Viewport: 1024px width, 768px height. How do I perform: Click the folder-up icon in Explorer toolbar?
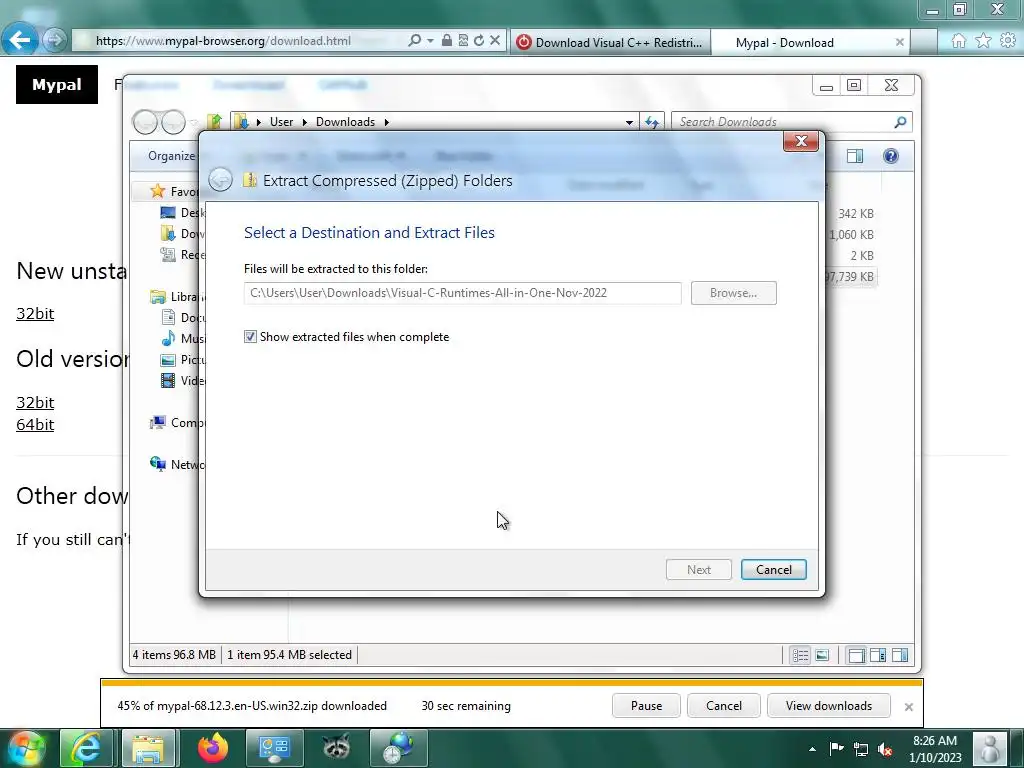(214, 121)
